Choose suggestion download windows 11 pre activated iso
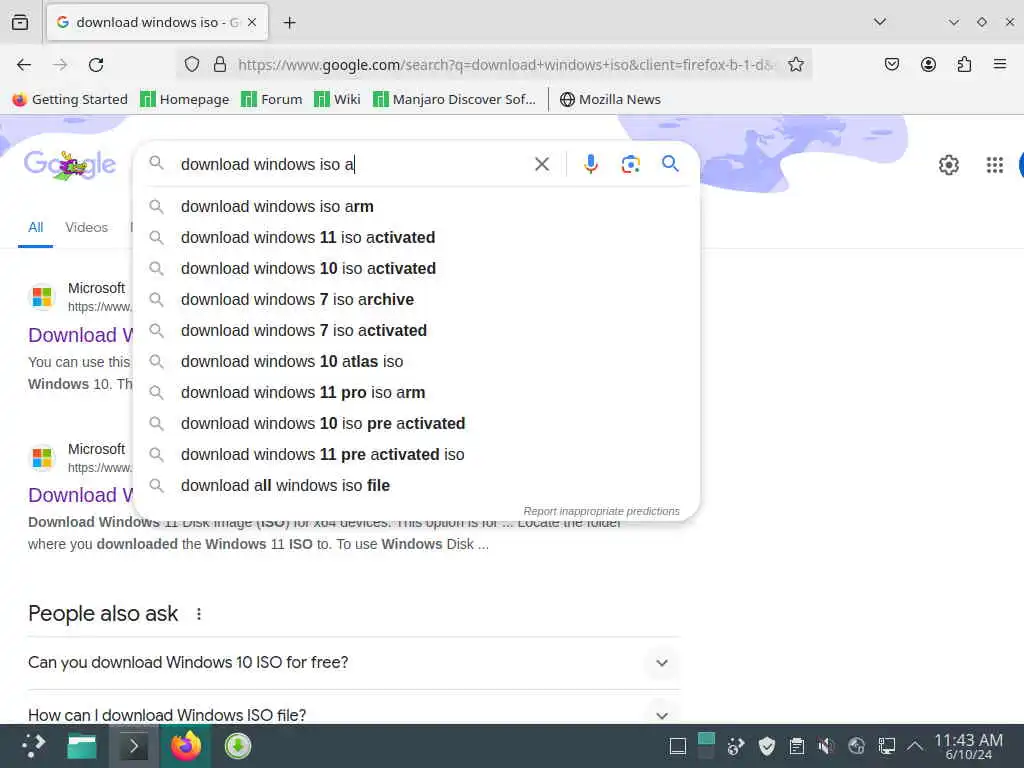 (x=416, y=455)
